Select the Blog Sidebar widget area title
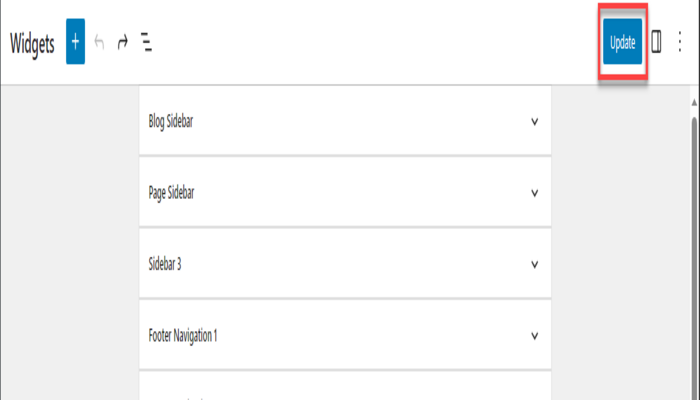The width and height of the screenshot is (700, 400). [170, 122]
